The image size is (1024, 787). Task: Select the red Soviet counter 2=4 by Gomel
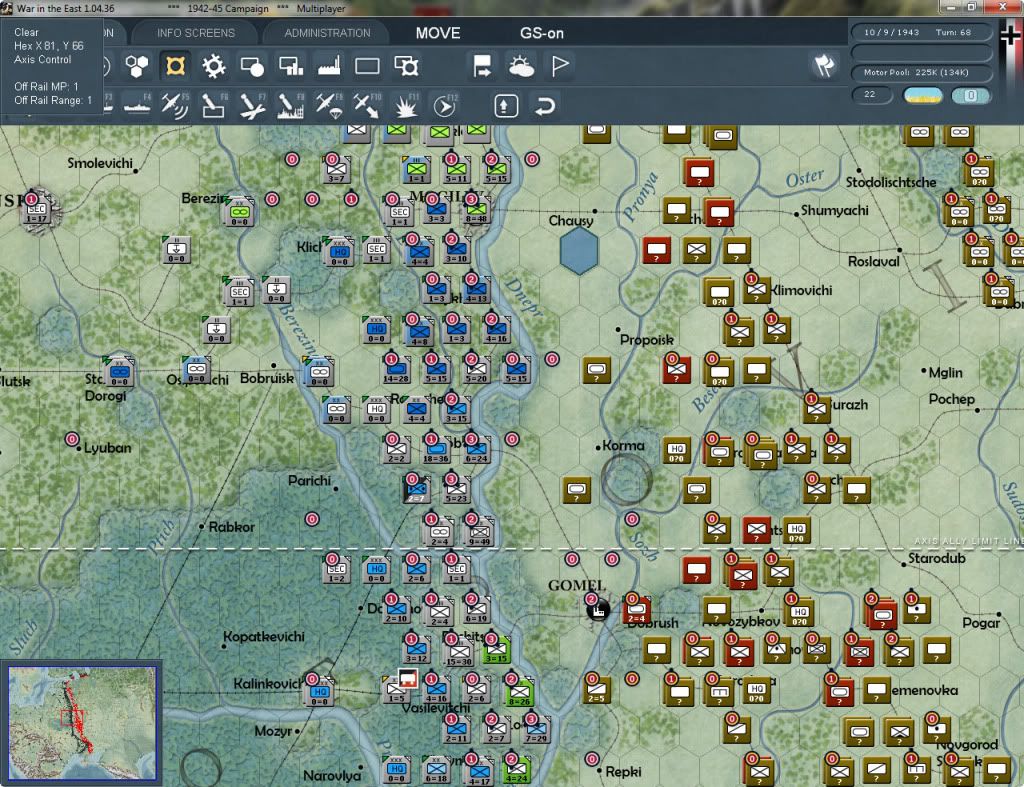coord(636,610)
